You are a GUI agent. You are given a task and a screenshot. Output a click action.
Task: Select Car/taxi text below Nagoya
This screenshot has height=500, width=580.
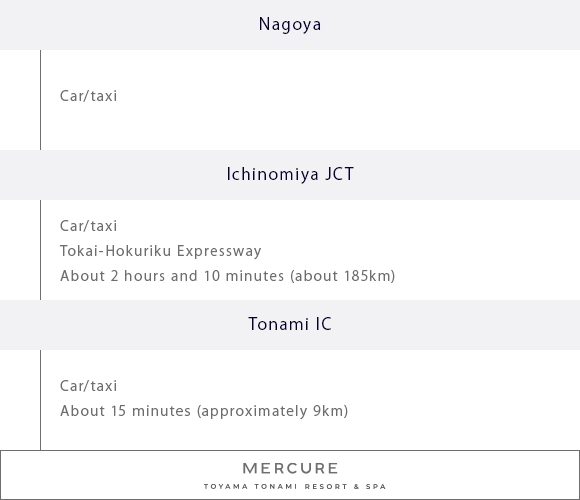[x=88, y=96]
